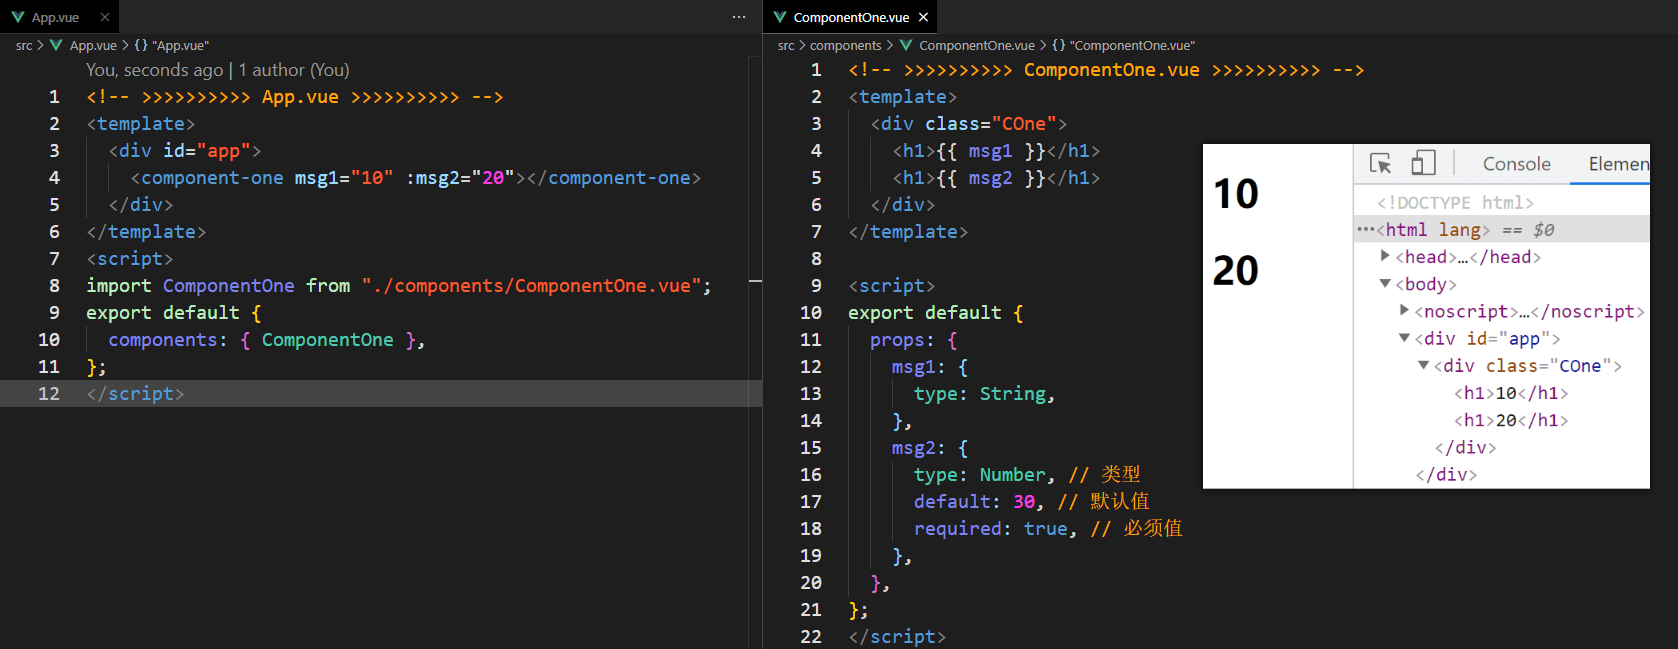The height and width of the screenshot is (649, 1678).
Task: Switch to the ComponentOne.vue tab
Action: (x=851, y=17)
